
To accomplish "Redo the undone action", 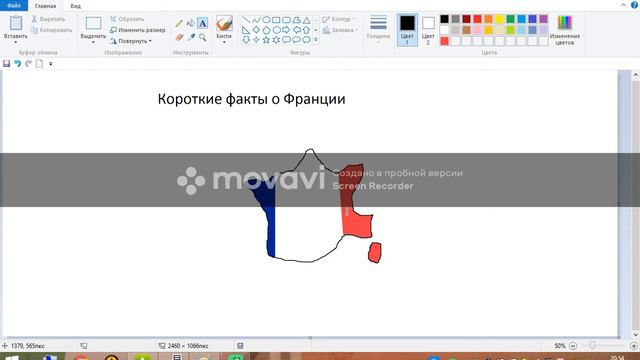I will tap(28, 63).
